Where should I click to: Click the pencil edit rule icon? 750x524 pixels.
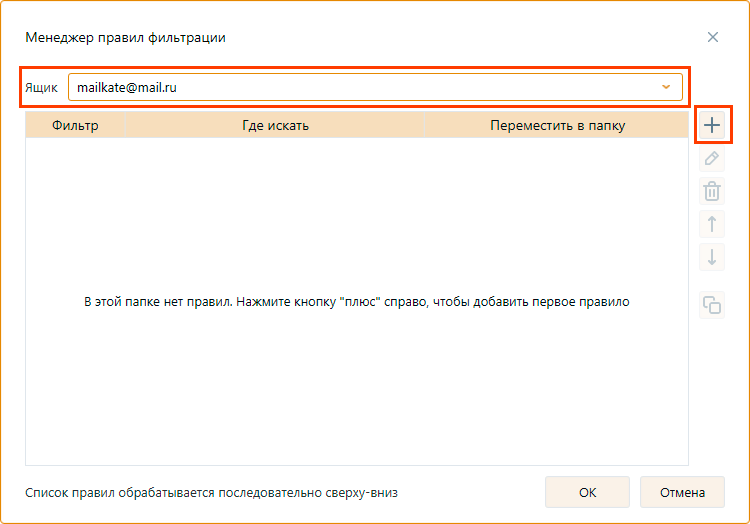click(712, 159)
